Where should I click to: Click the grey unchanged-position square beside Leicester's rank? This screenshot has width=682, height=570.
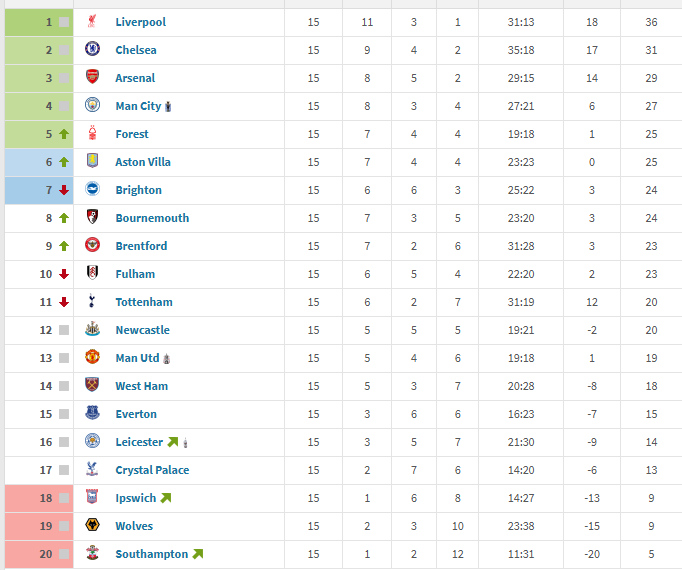tap(64, 442)
